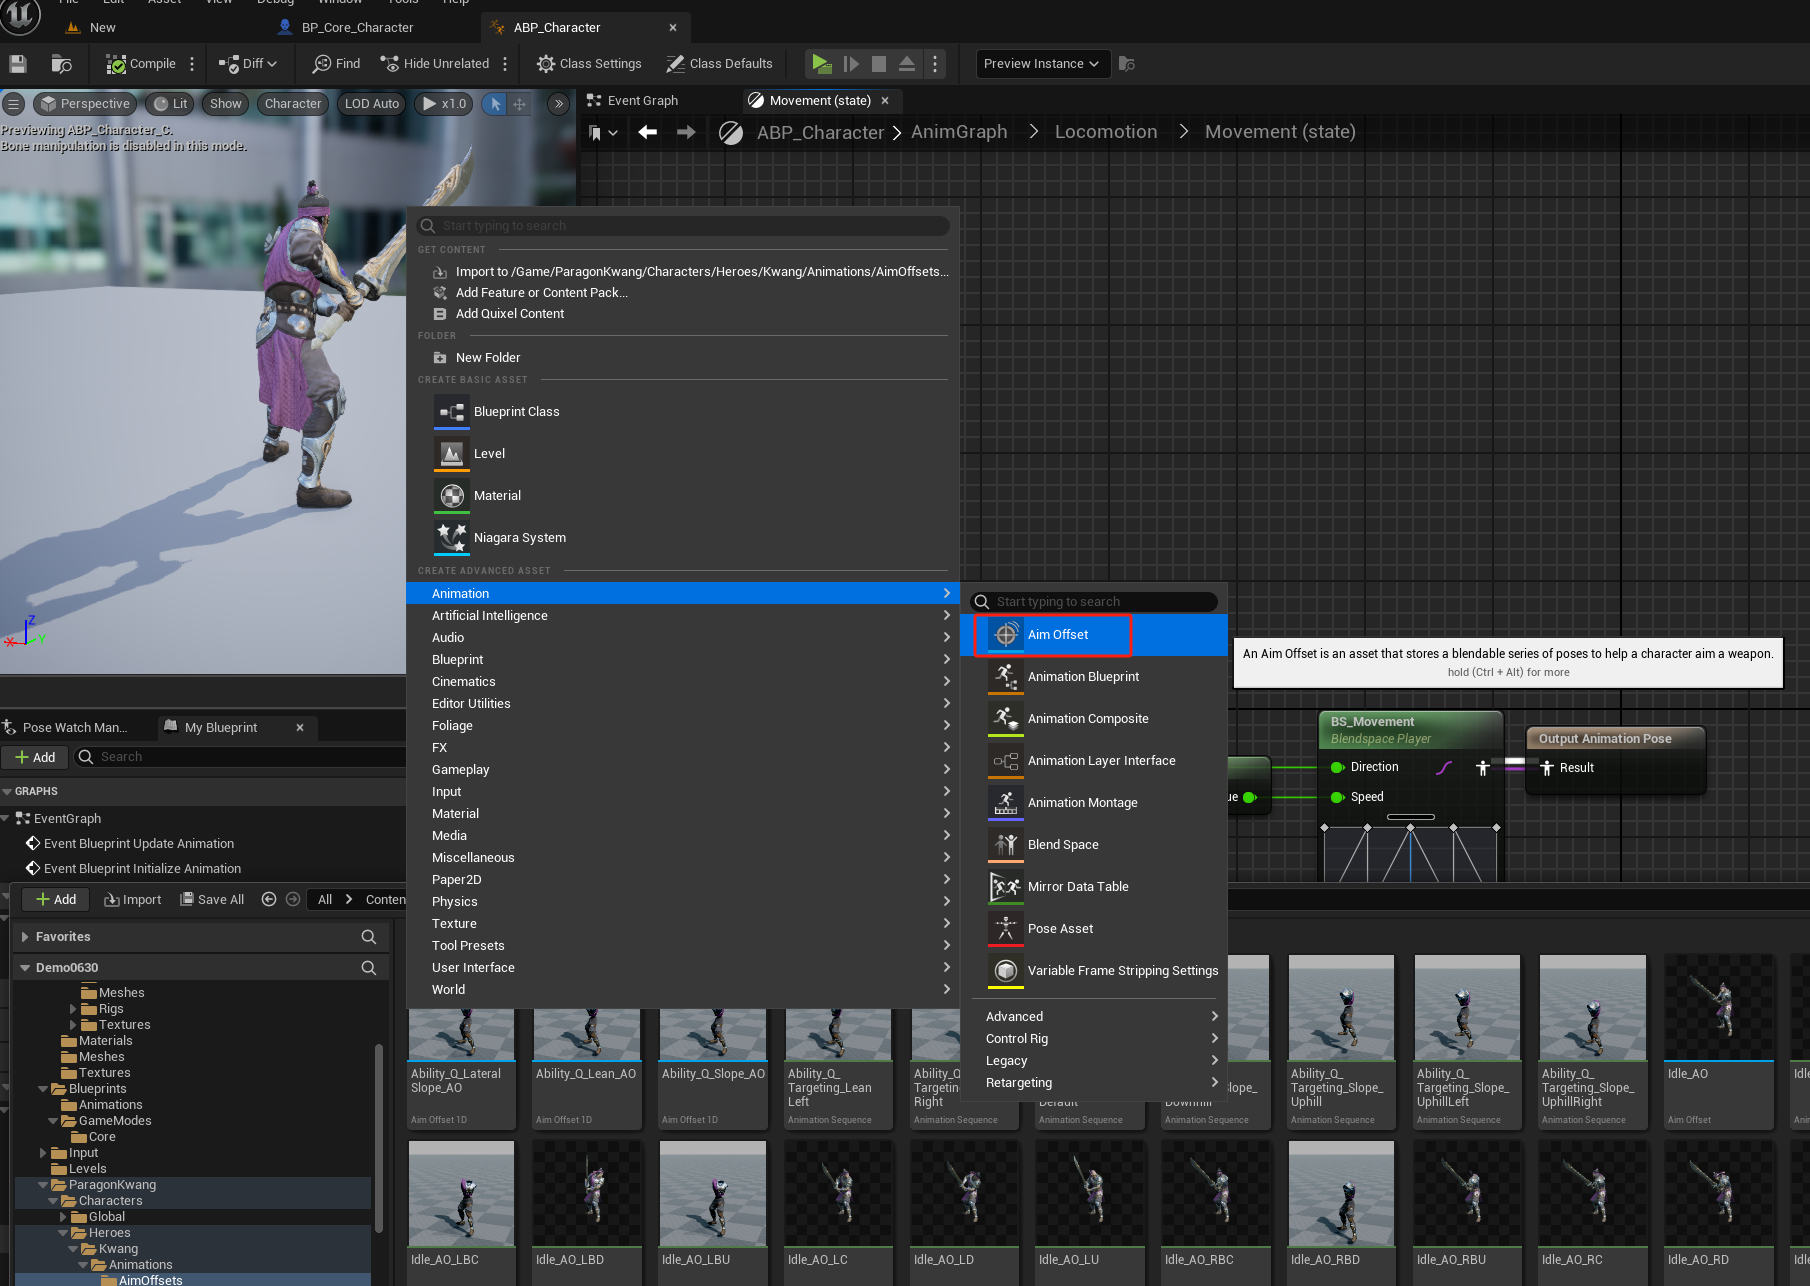Click the graph navigate forward arrow
Image resolution: width=1810 pixels, height=1286 pixels.
686,132
